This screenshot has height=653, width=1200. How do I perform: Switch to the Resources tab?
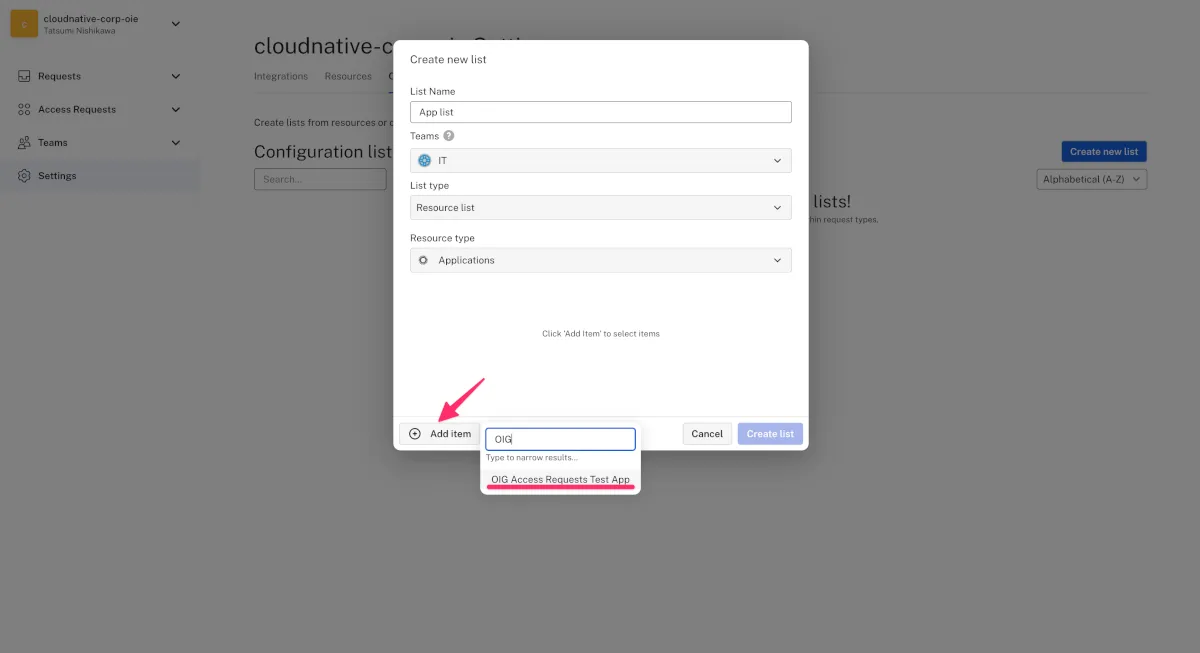point(348,76)
